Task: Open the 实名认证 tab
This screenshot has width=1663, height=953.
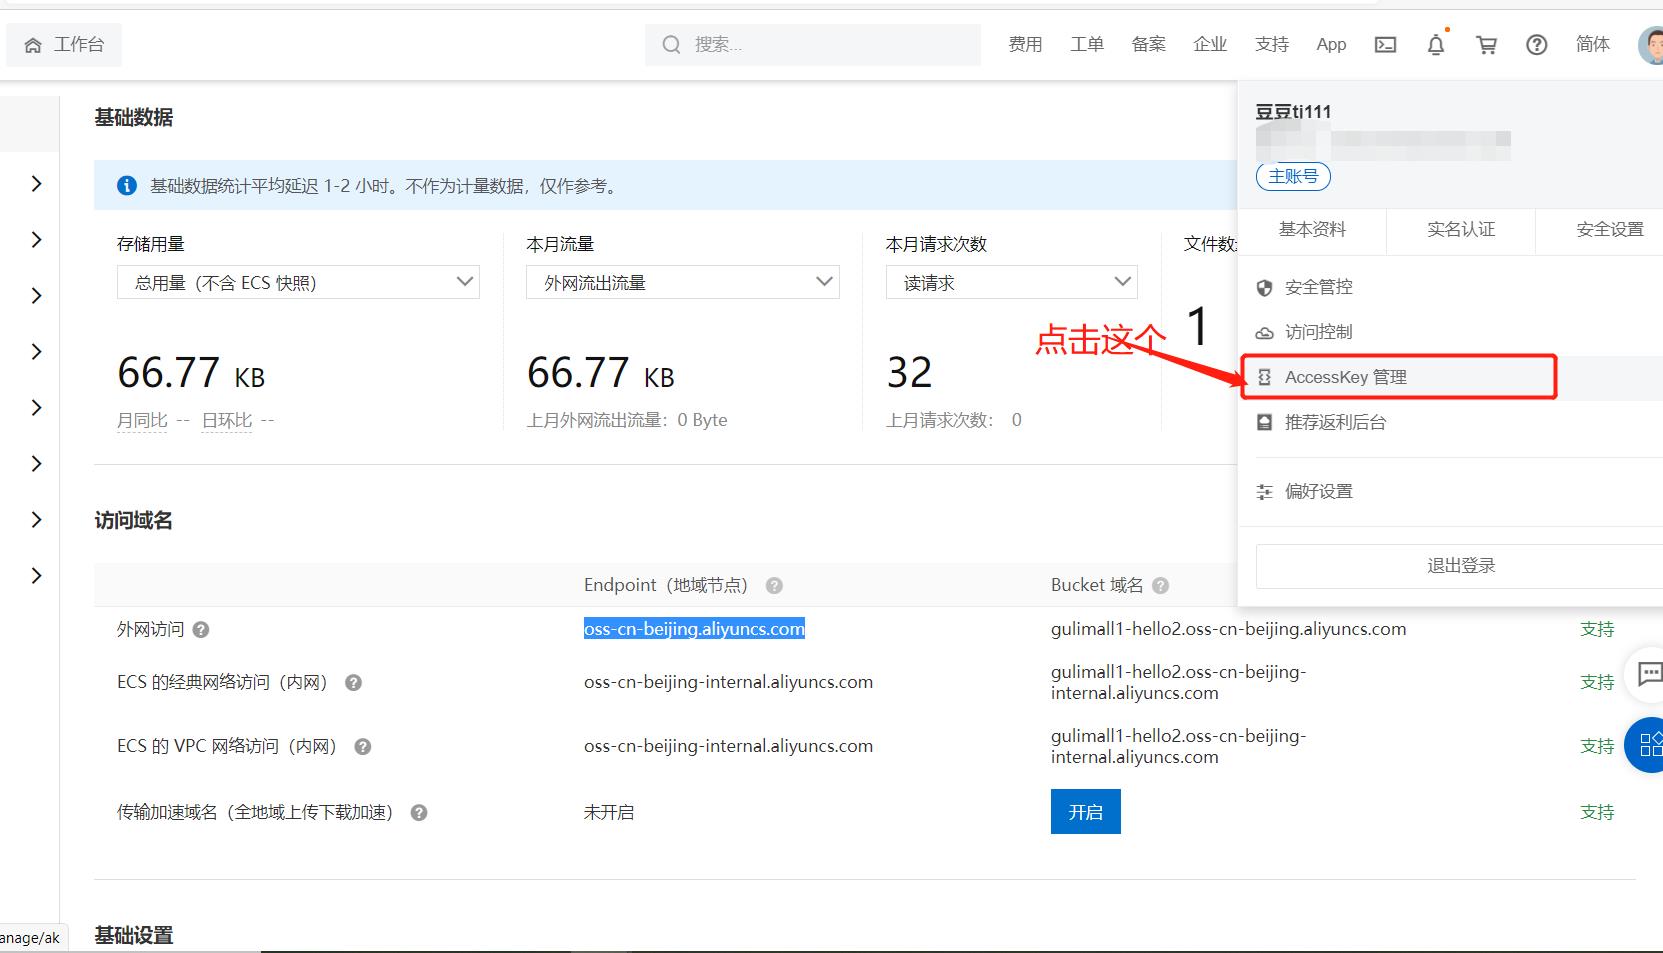Action: click(1461, 230)
